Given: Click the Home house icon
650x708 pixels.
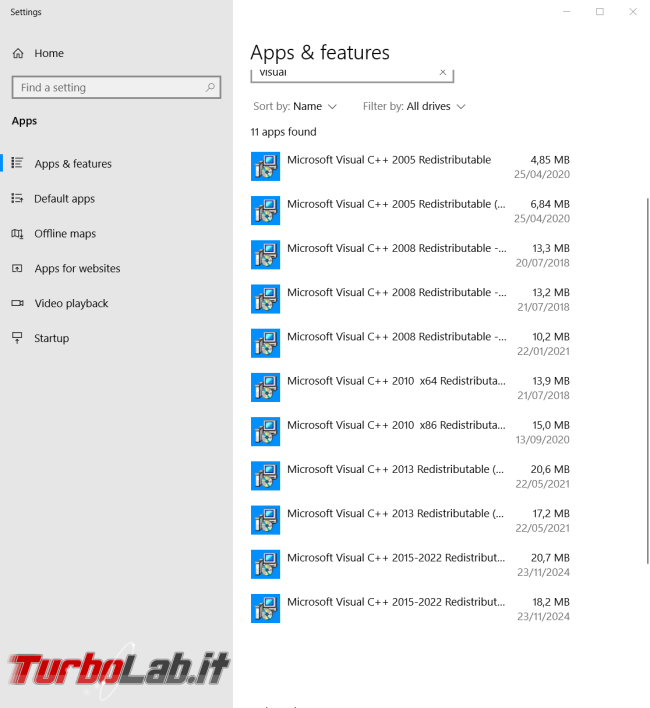Looking at the screenshot, I should pos(18,53).
